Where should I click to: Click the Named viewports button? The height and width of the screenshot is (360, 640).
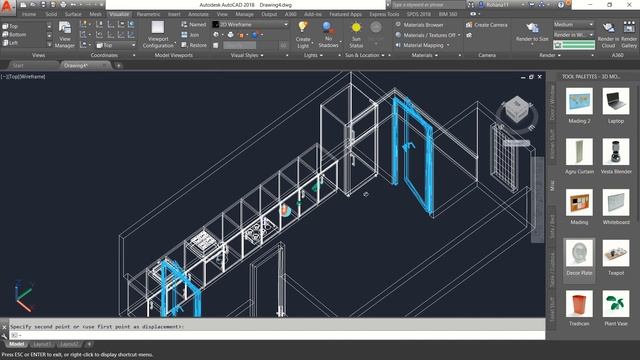click(193, 24)
